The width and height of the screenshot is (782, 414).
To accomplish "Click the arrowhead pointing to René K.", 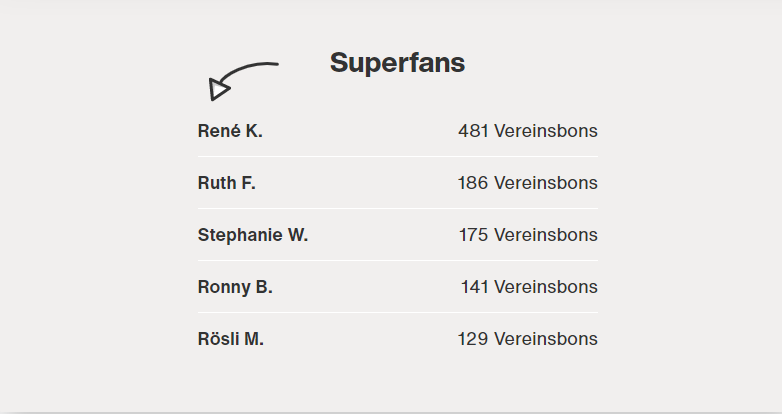I will 218,90.
